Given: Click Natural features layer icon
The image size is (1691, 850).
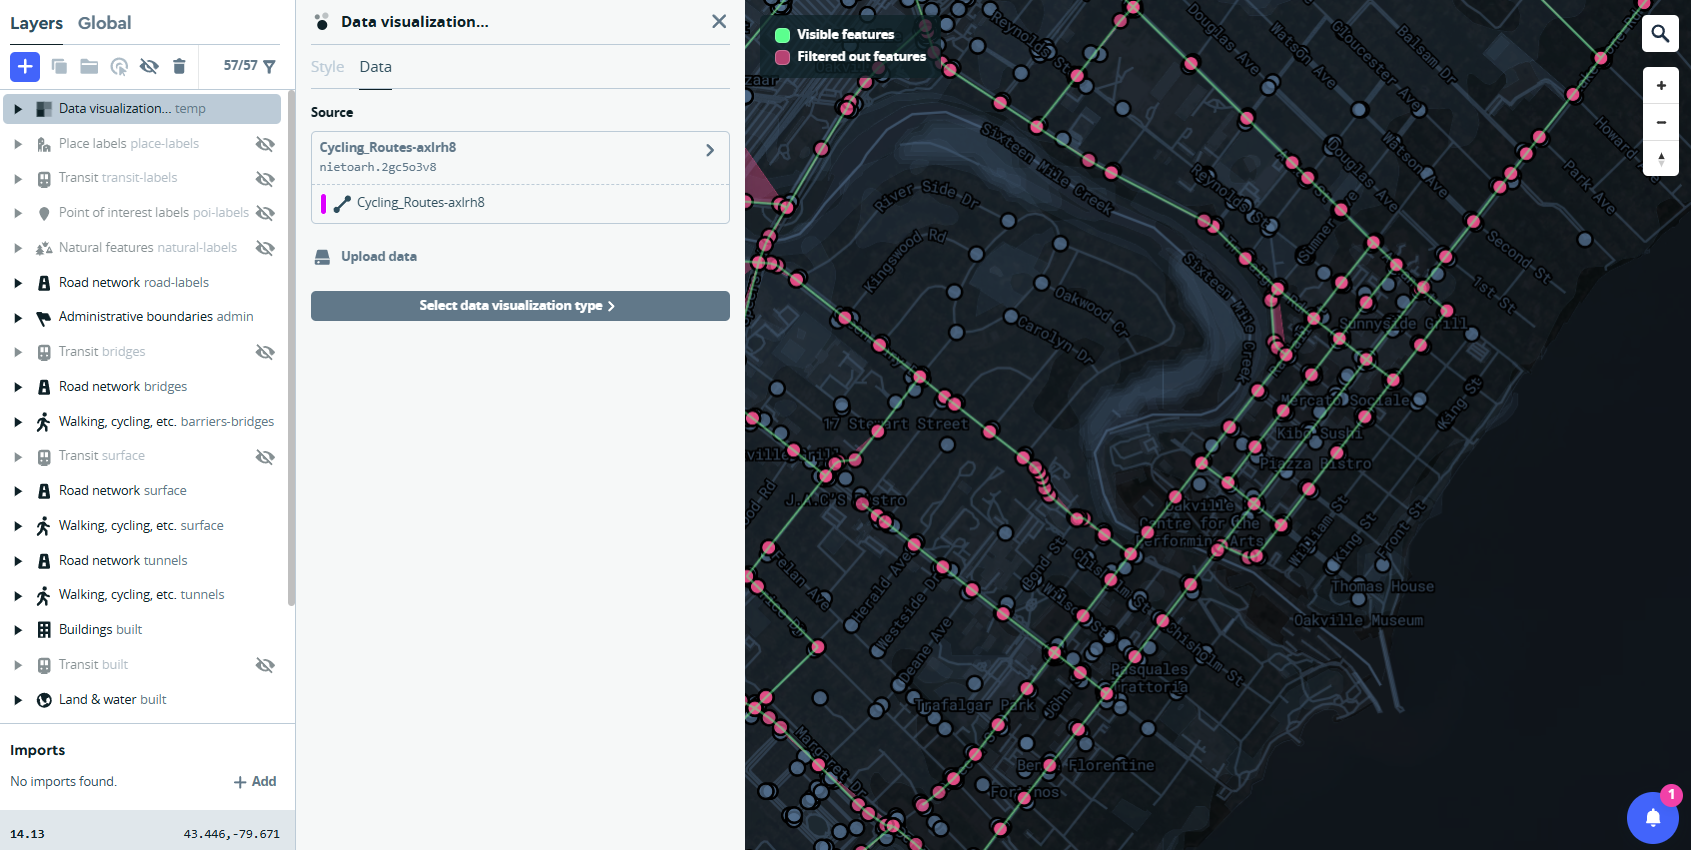Looking at the screenshot, I should [x=44, y=248].
